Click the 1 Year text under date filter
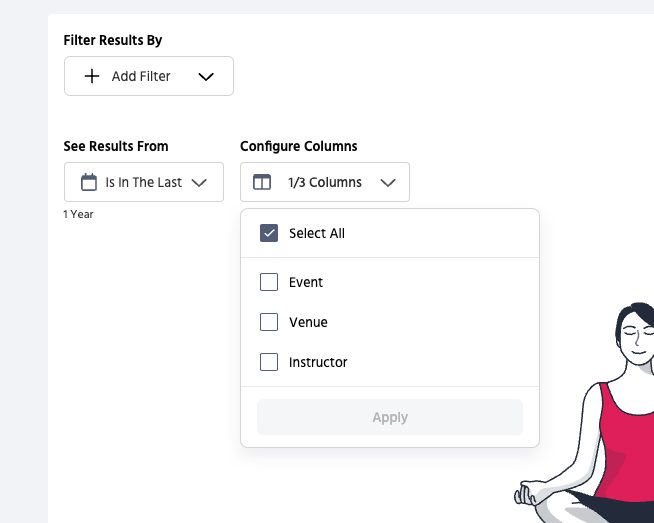The image size is (654, 523). pos(79,214)
